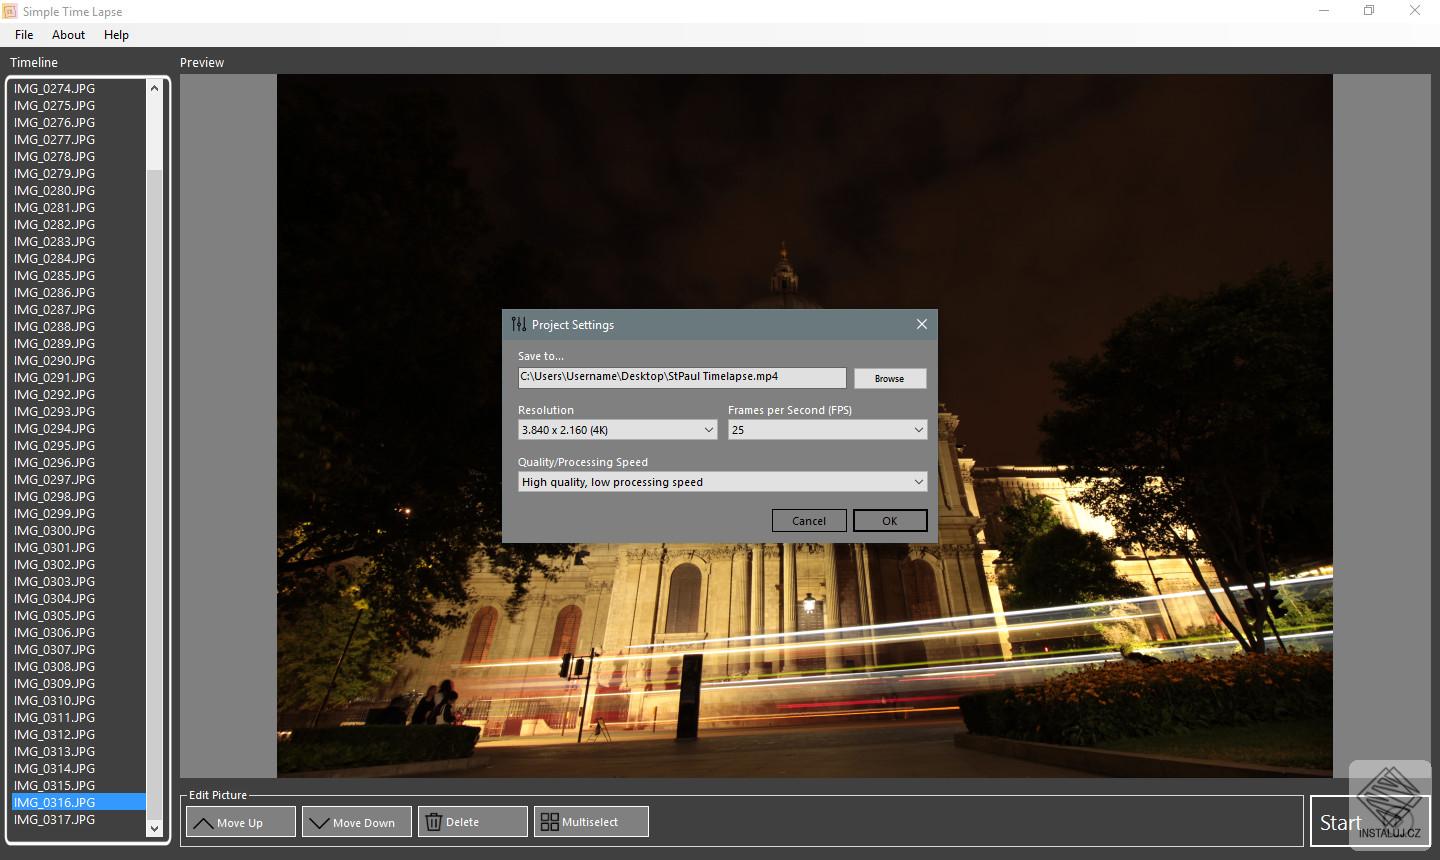Close the Project Settings dialog
This screenshot has width=1440, height=860.
point(922,324)
